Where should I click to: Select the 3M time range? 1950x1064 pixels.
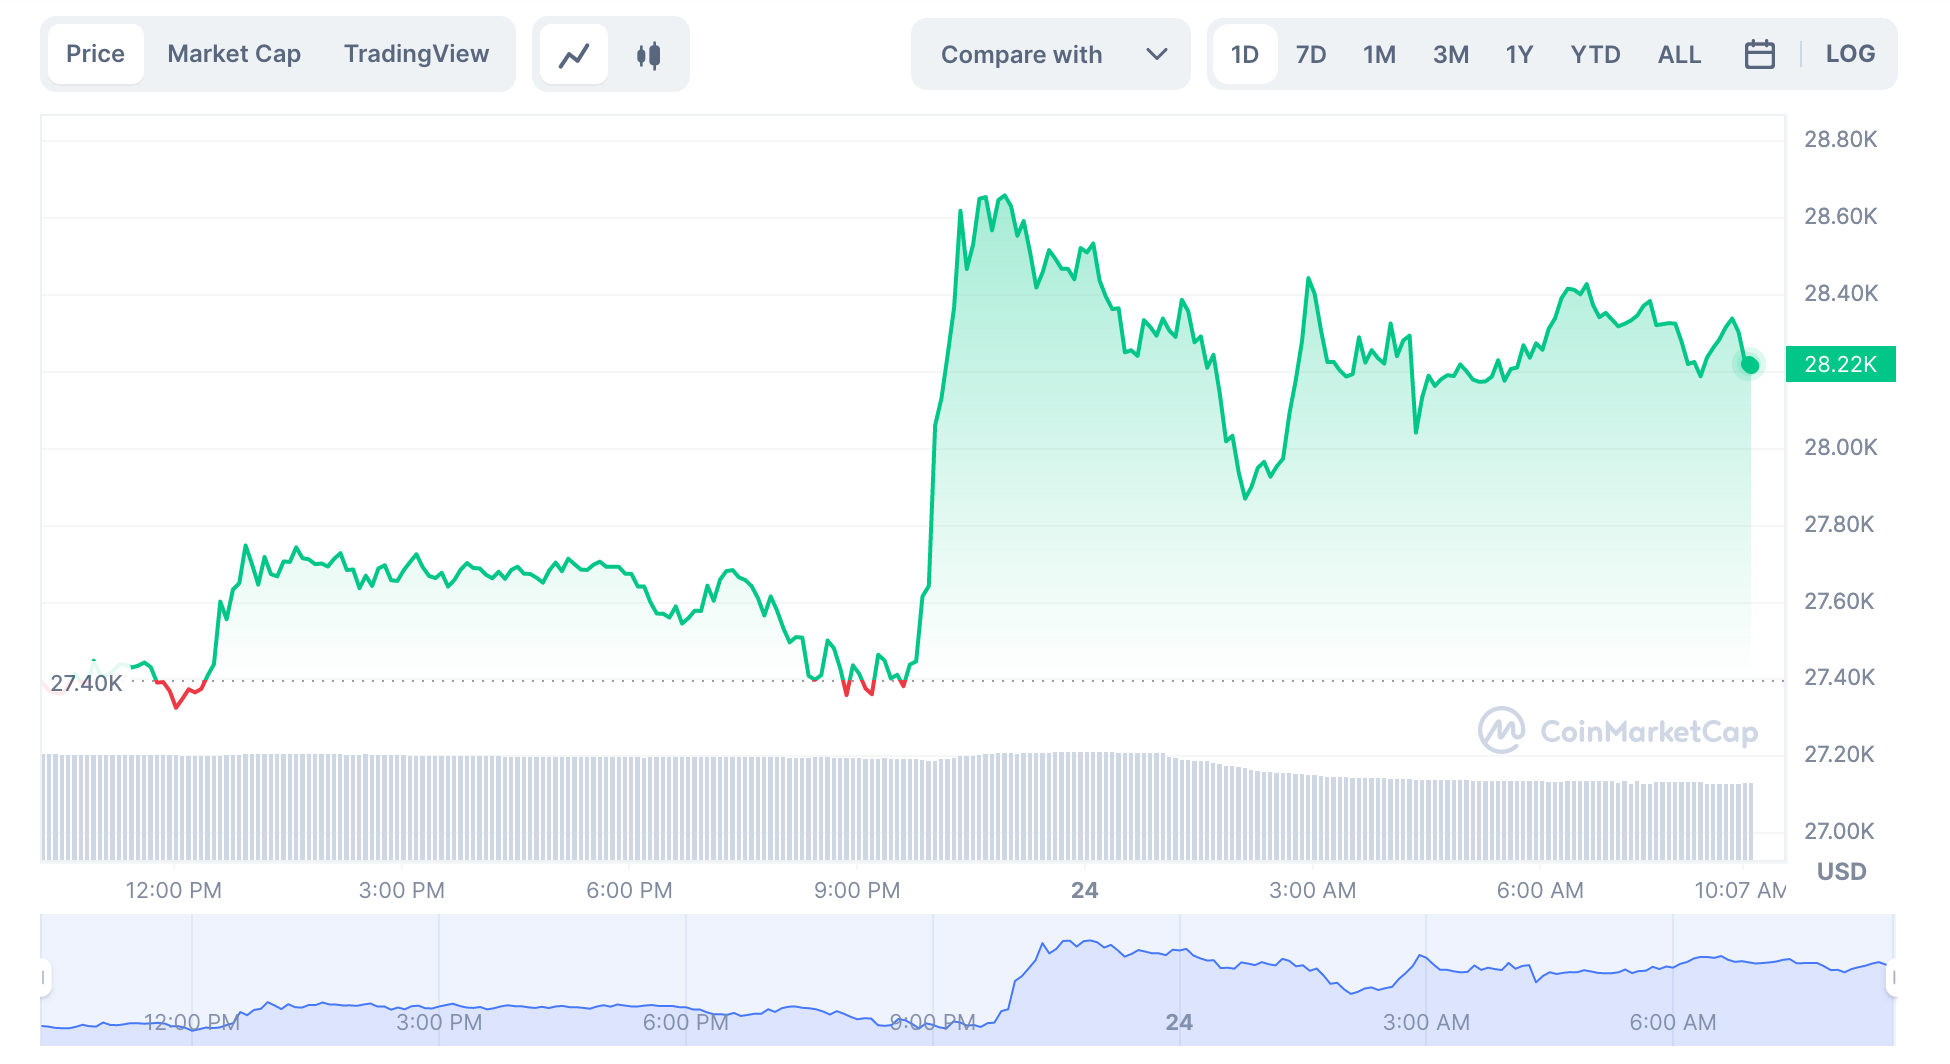(x=1451, y=54)
